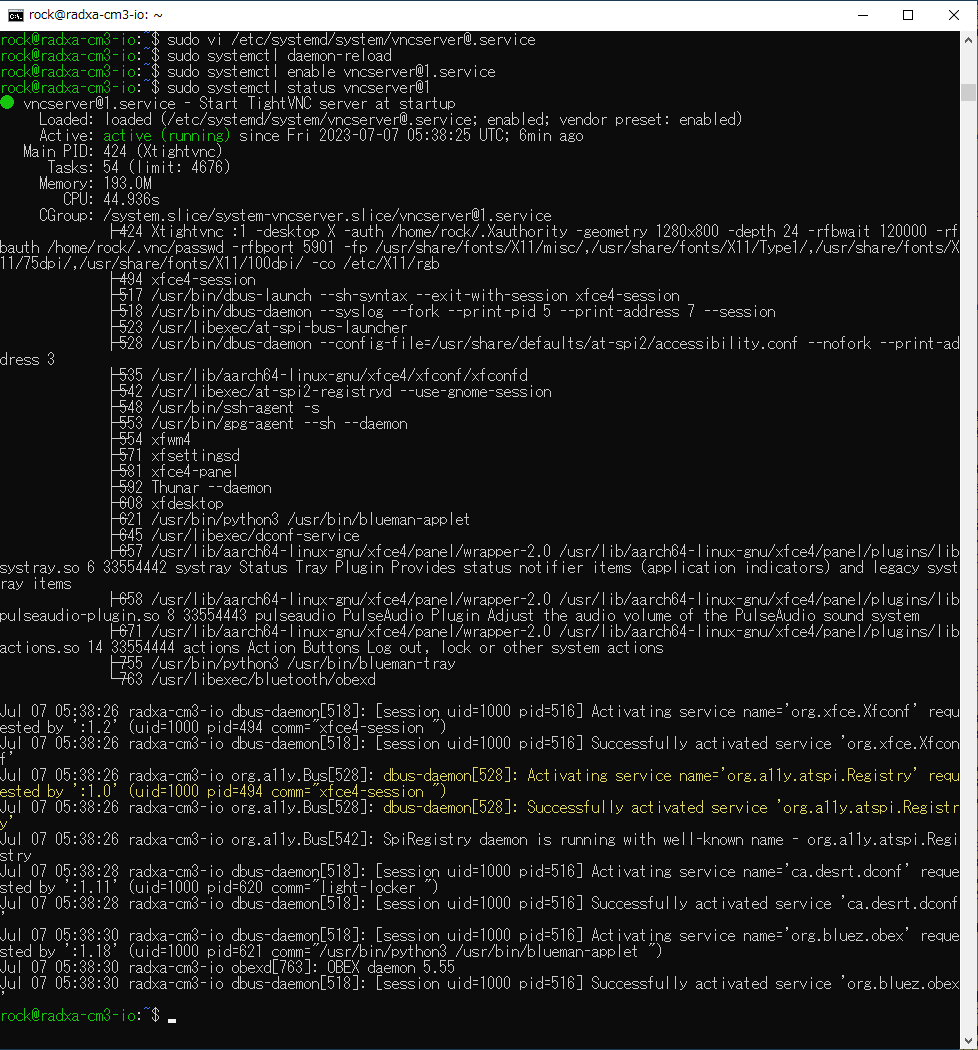The height and width of the screenshot is (1050, 978).
Task: Click the scrollbar down arrow
Action: tap(969, 1041)
